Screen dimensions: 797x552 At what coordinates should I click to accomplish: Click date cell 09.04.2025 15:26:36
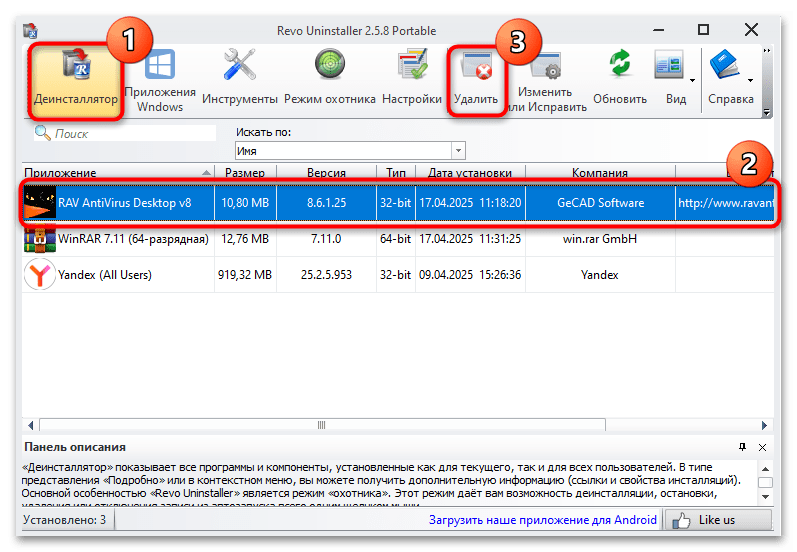point(470,274)
